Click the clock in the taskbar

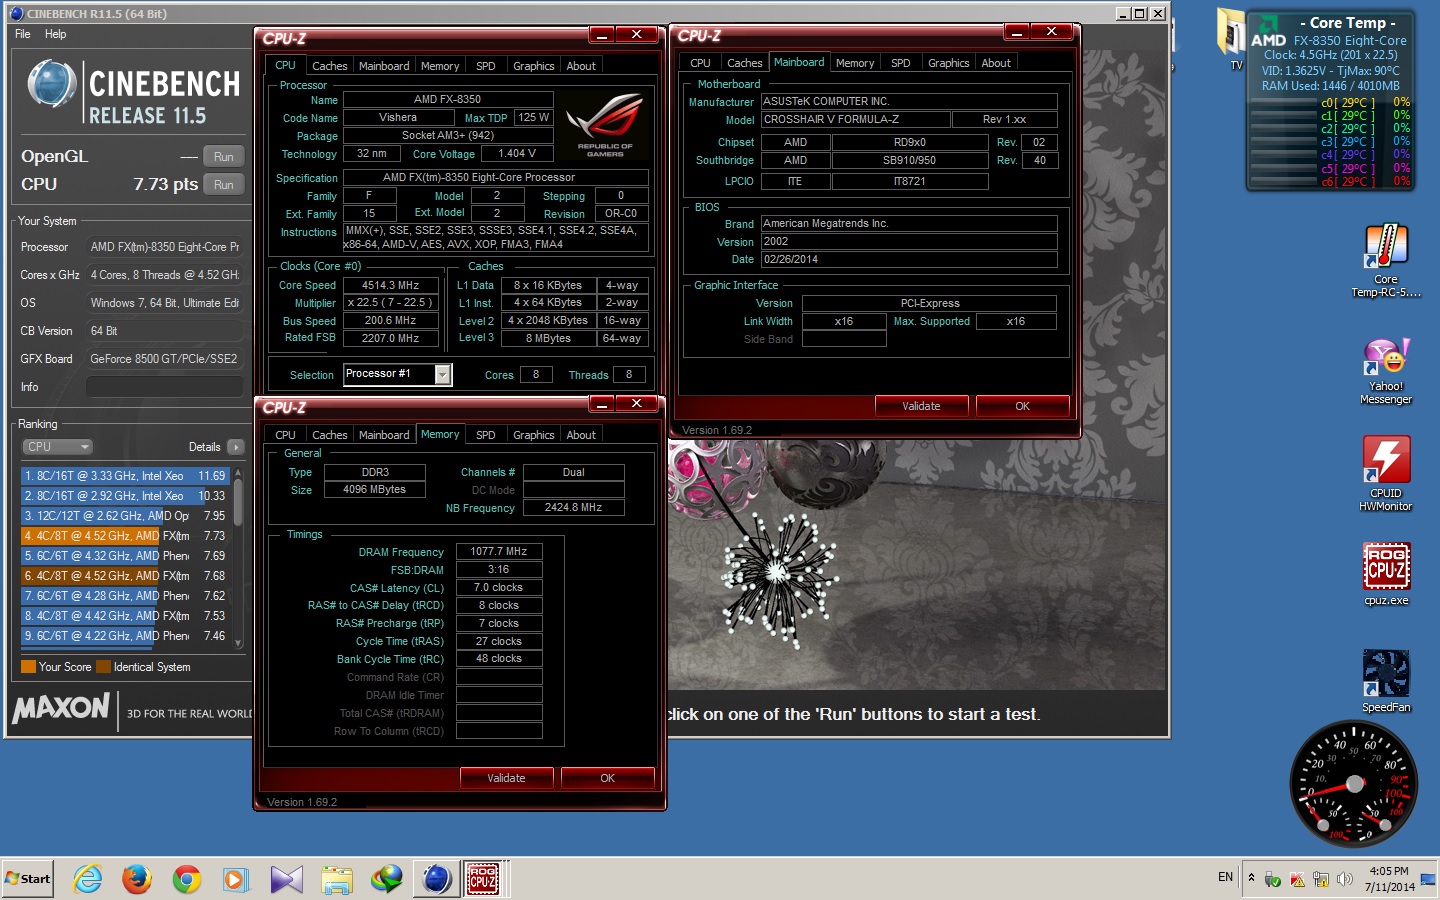click(x=1389, y=879)
